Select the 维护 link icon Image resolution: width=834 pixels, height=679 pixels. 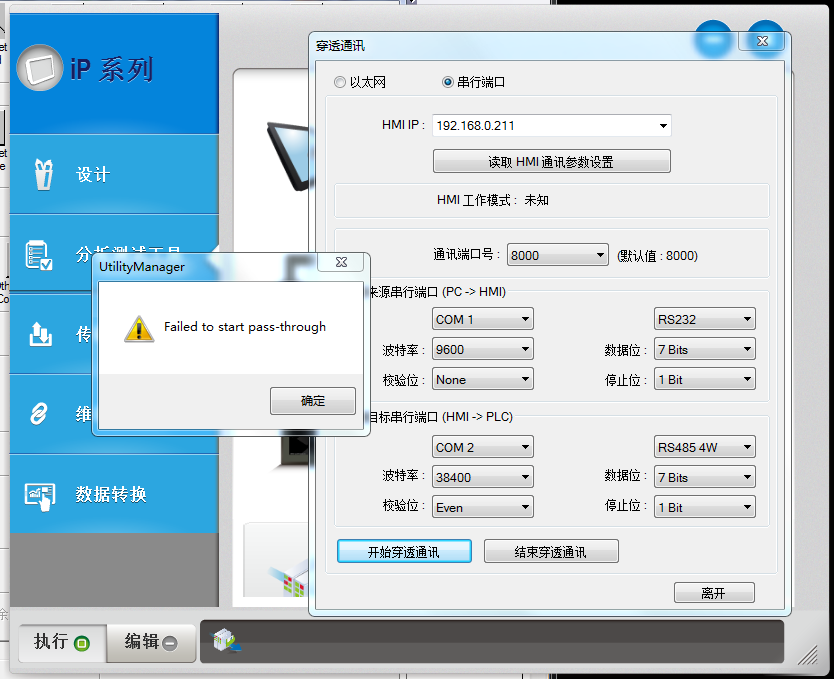tap(40, 414)
